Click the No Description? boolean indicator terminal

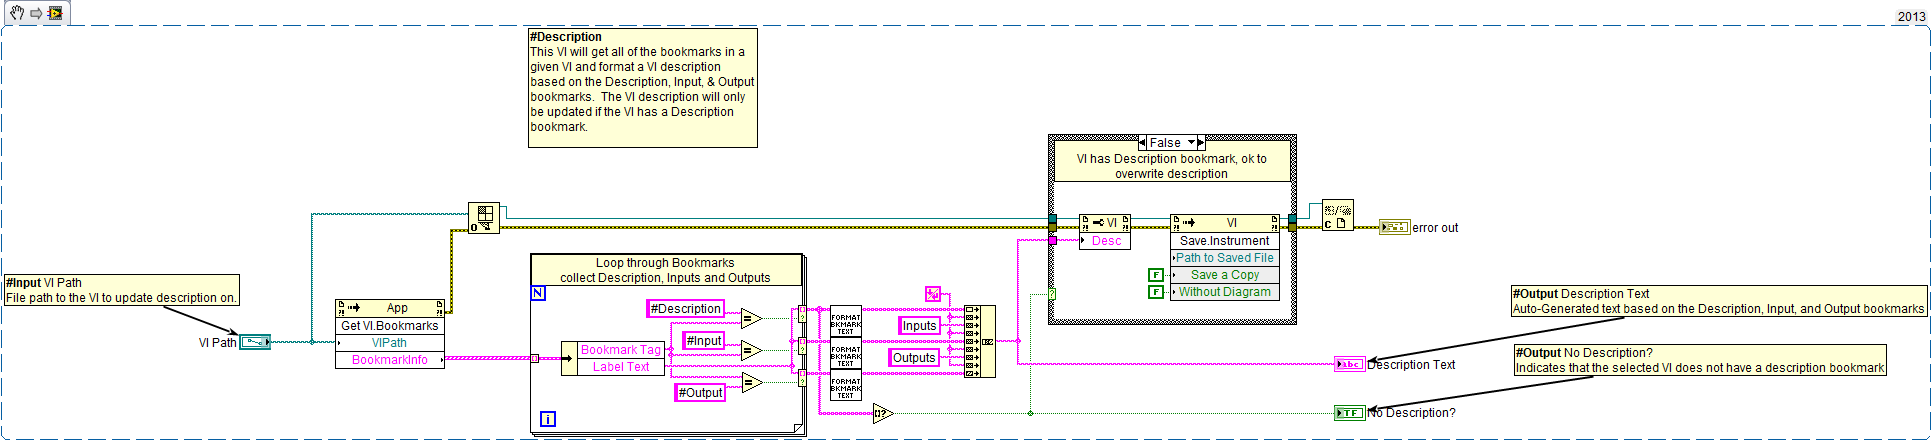pyautogui.click(x=1349, y=413)
